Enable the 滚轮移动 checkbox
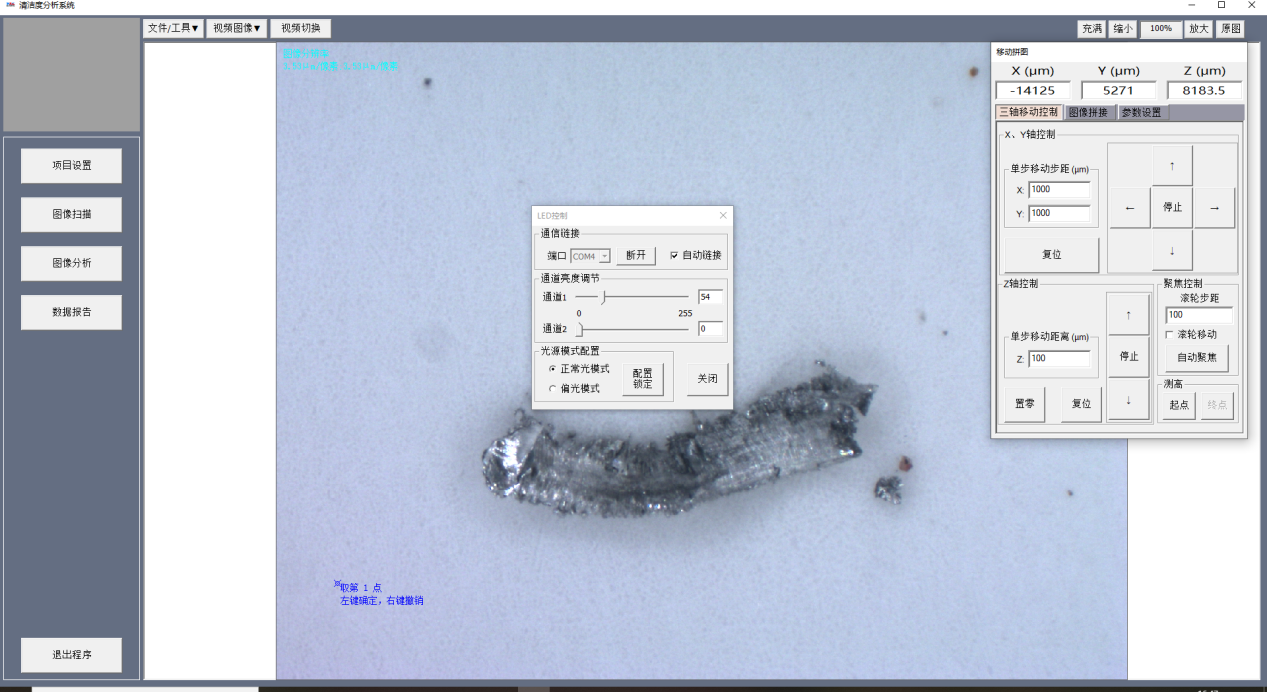Image resolution: width=1267 pixels, height=692 pixels. coord(1170,334)
